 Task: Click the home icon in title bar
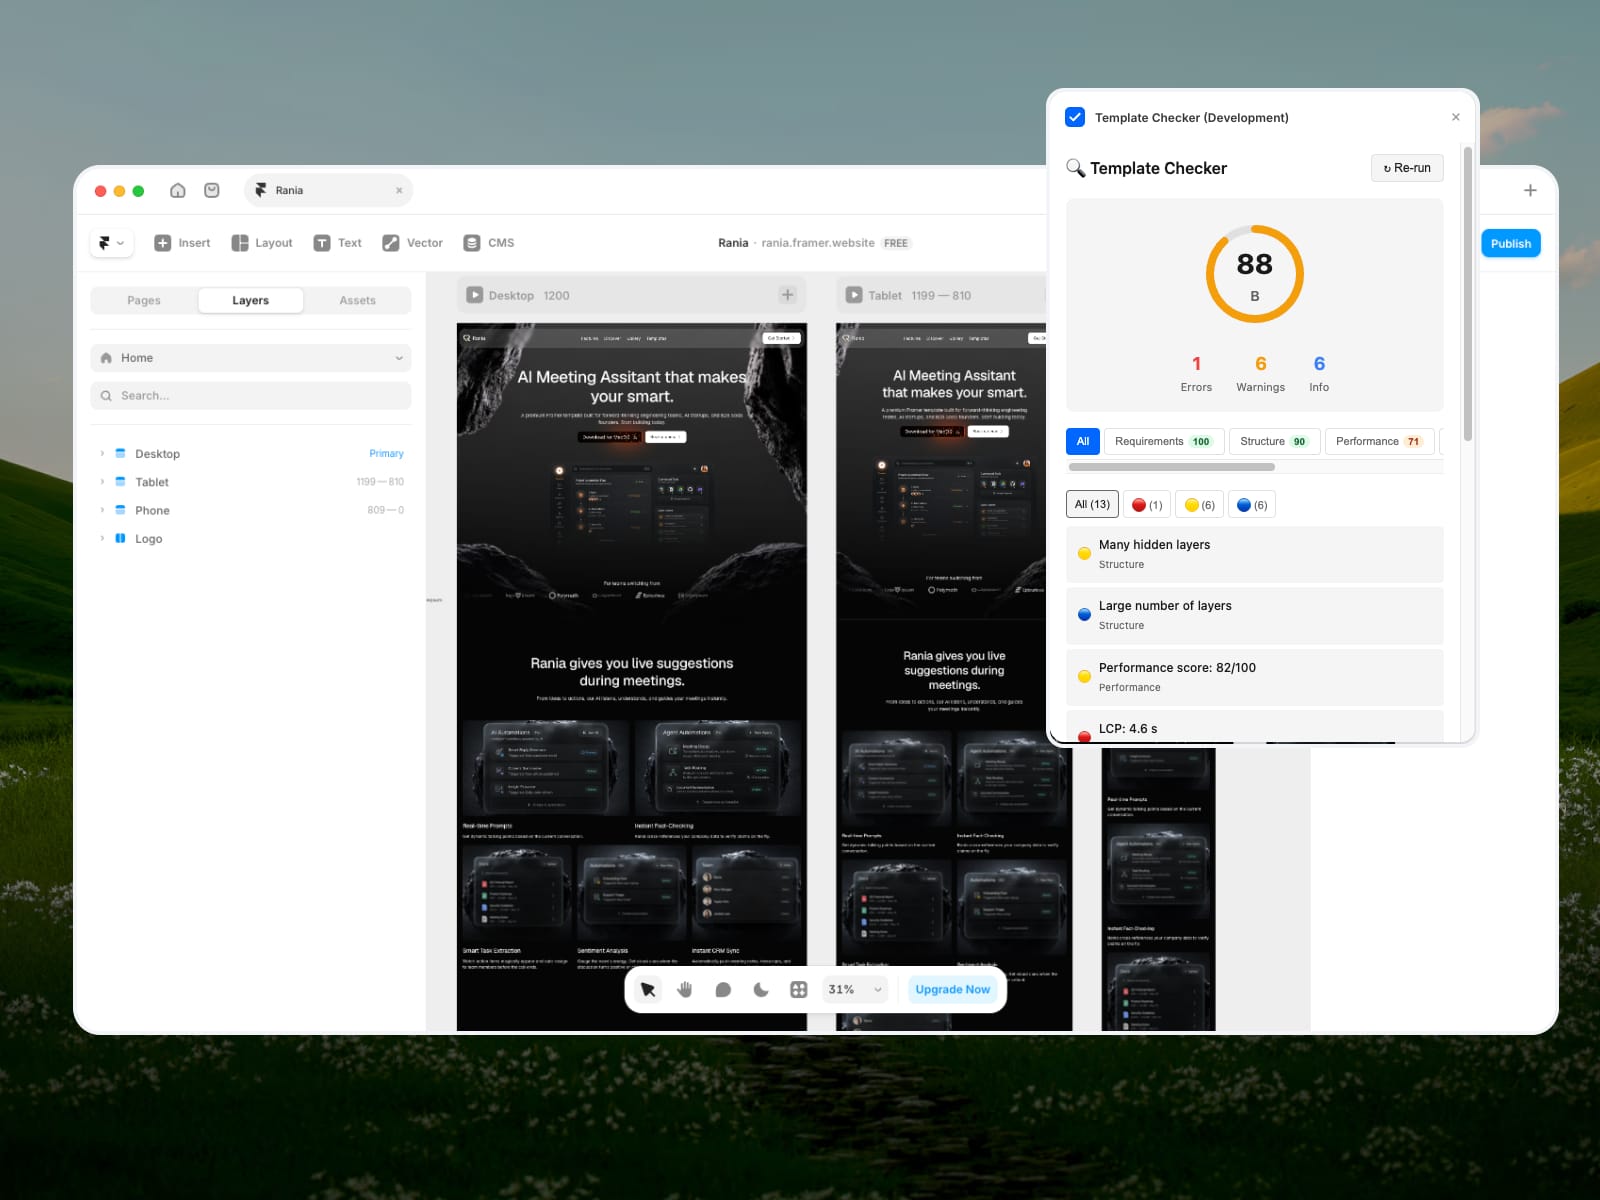click(x=178, y=190)
